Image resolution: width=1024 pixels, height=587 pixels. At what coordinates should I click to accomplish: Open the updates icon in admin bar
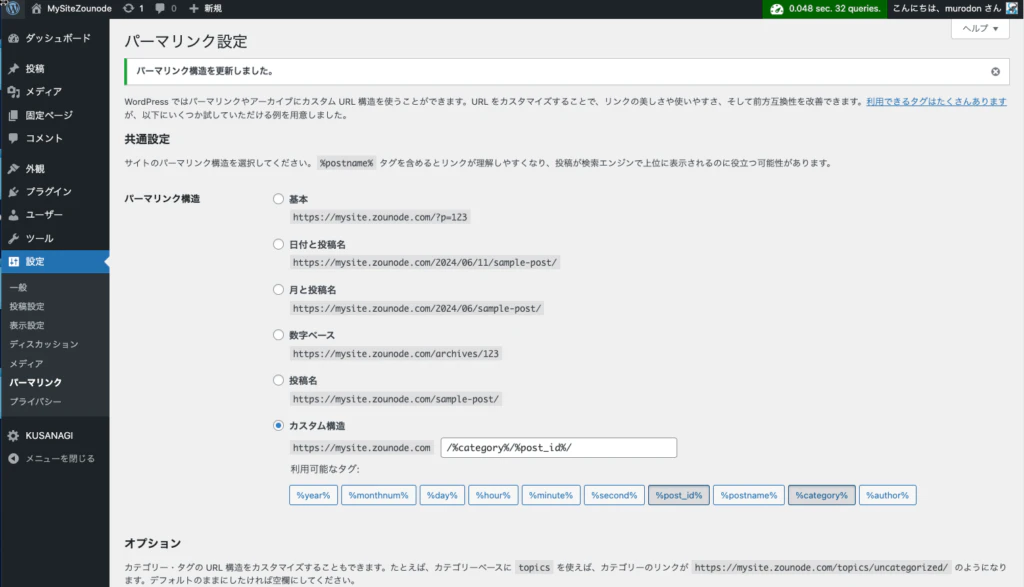pos(129,8)
